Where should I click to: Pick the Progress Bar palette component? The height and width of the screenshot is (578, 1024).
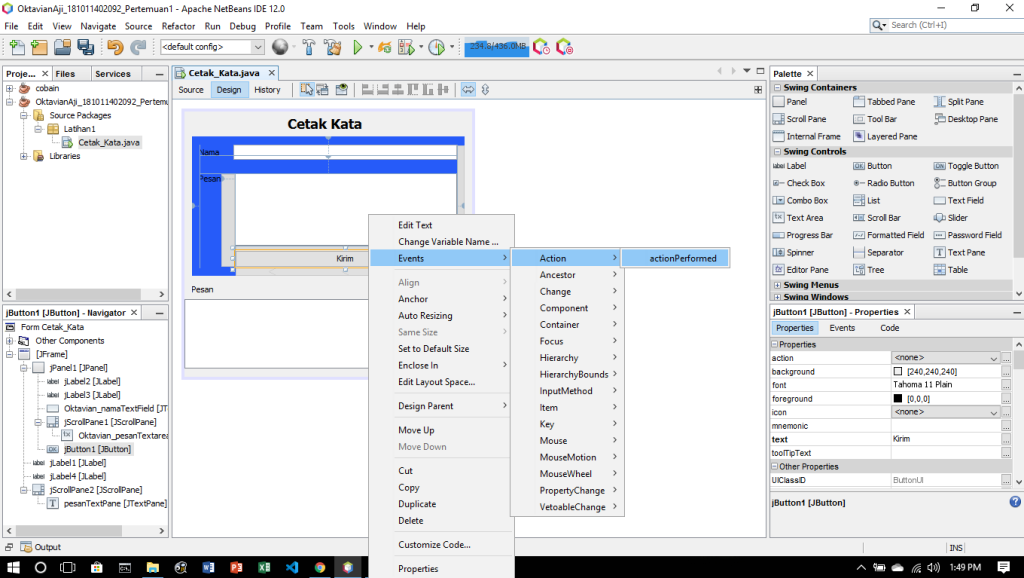[803, 235]
